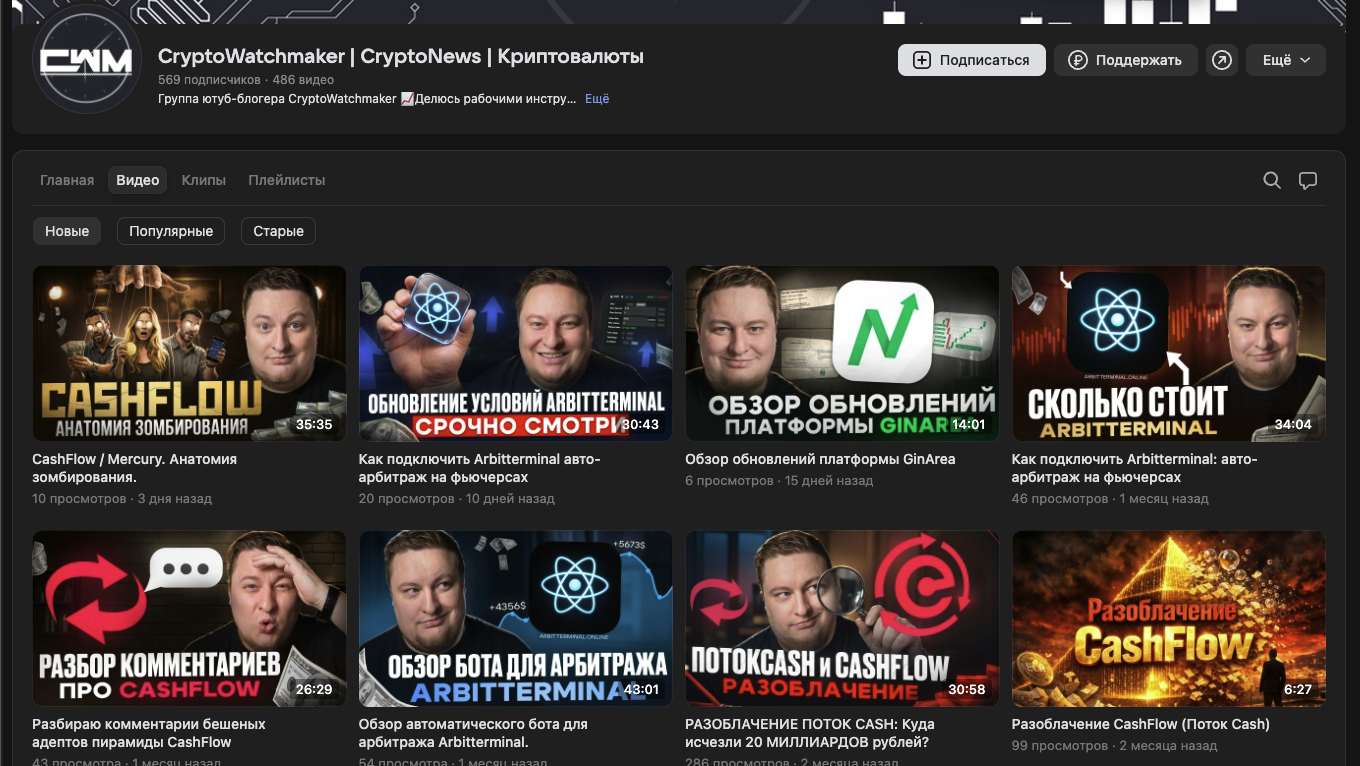Expand channel description via Ещё link
The image size is (1360, 766).
click(597, 99)
